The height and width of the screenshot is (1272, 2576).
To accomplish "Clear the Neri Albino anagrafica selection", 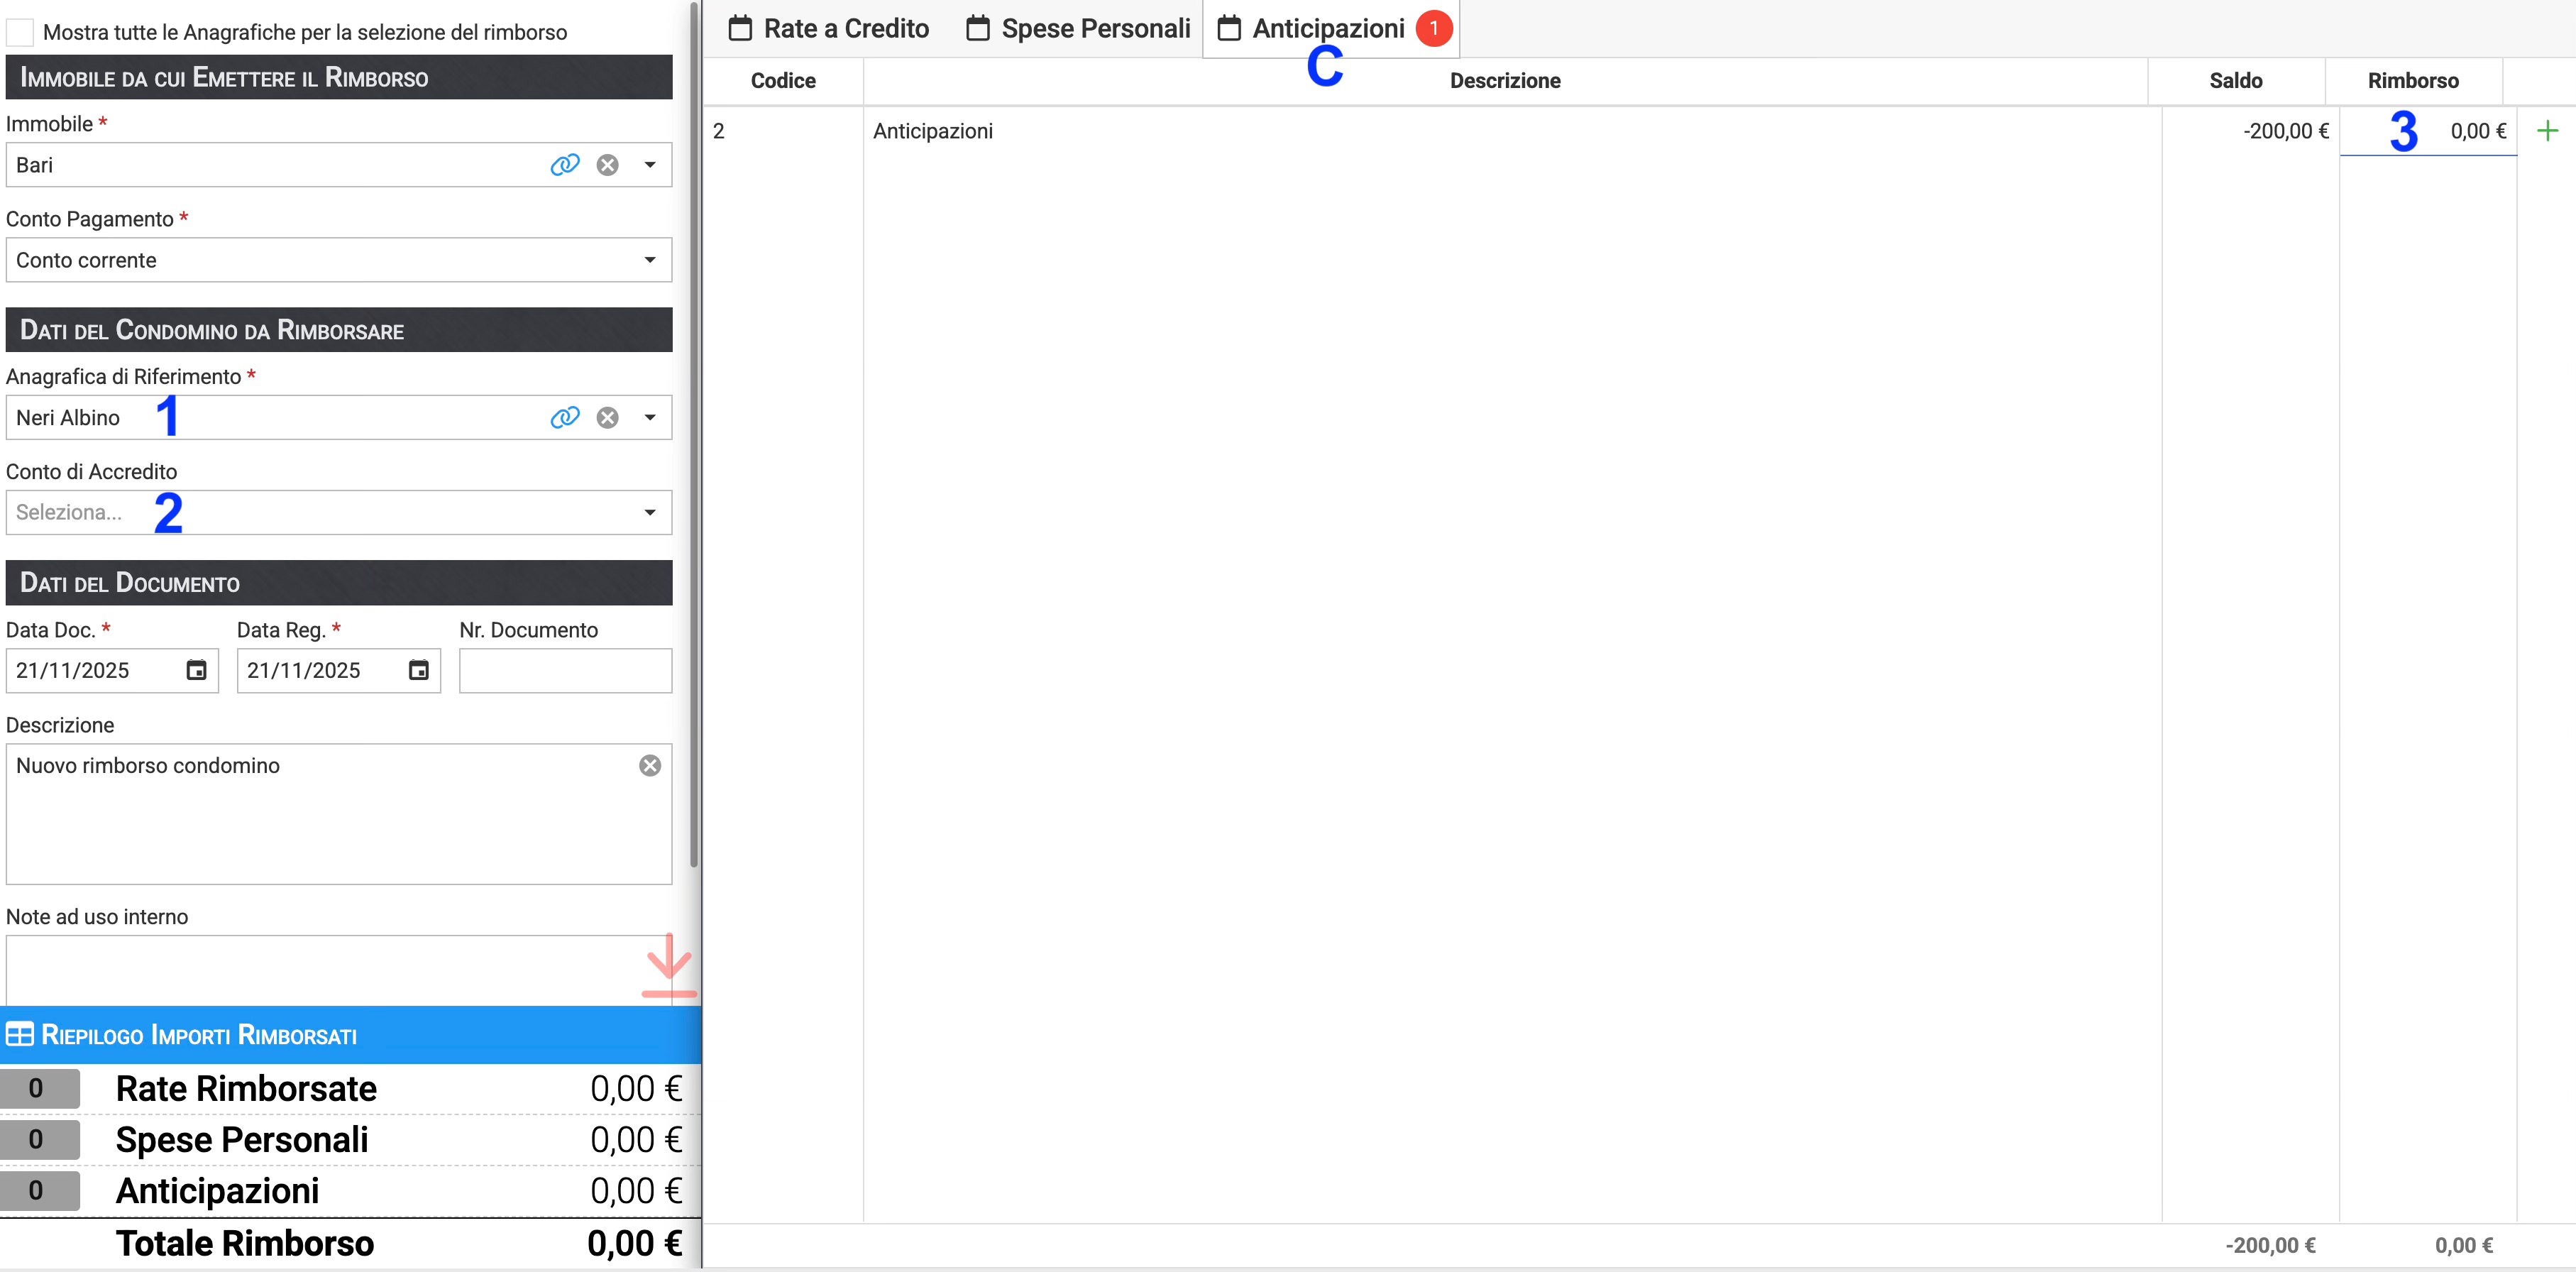I will coord(607,418).
